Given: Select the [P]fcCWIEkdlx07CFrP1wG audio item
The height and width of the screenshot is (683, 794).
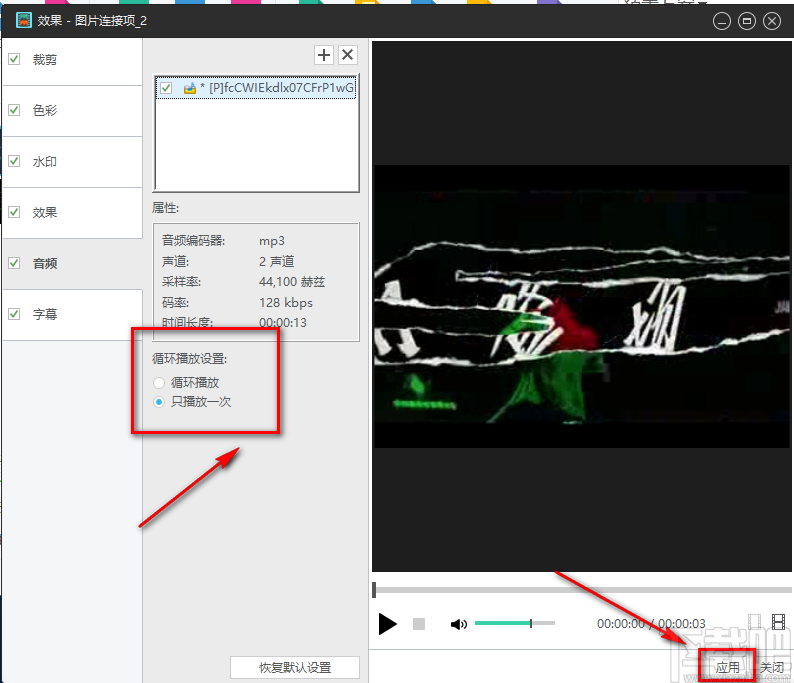Looking at the screenshot, I should [256, 88].
